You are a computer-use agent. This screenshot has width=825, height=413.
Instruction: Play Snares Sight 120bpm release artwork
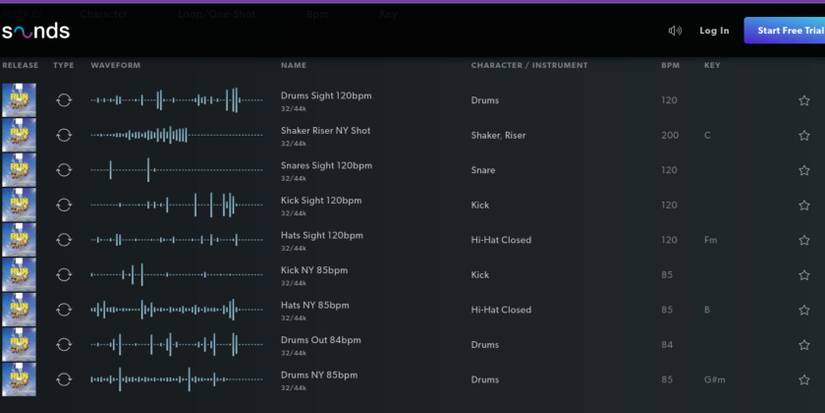(19, 170)
